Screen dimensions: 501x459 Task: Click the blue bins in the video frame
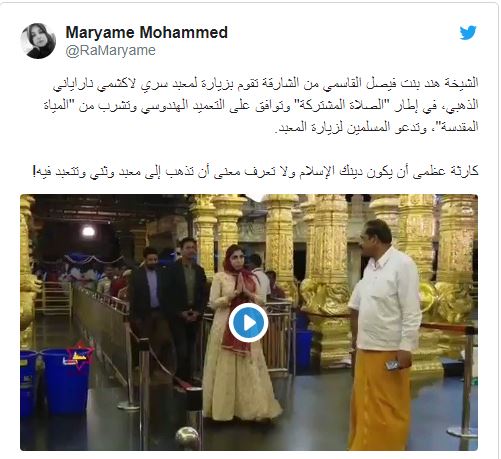55,380
